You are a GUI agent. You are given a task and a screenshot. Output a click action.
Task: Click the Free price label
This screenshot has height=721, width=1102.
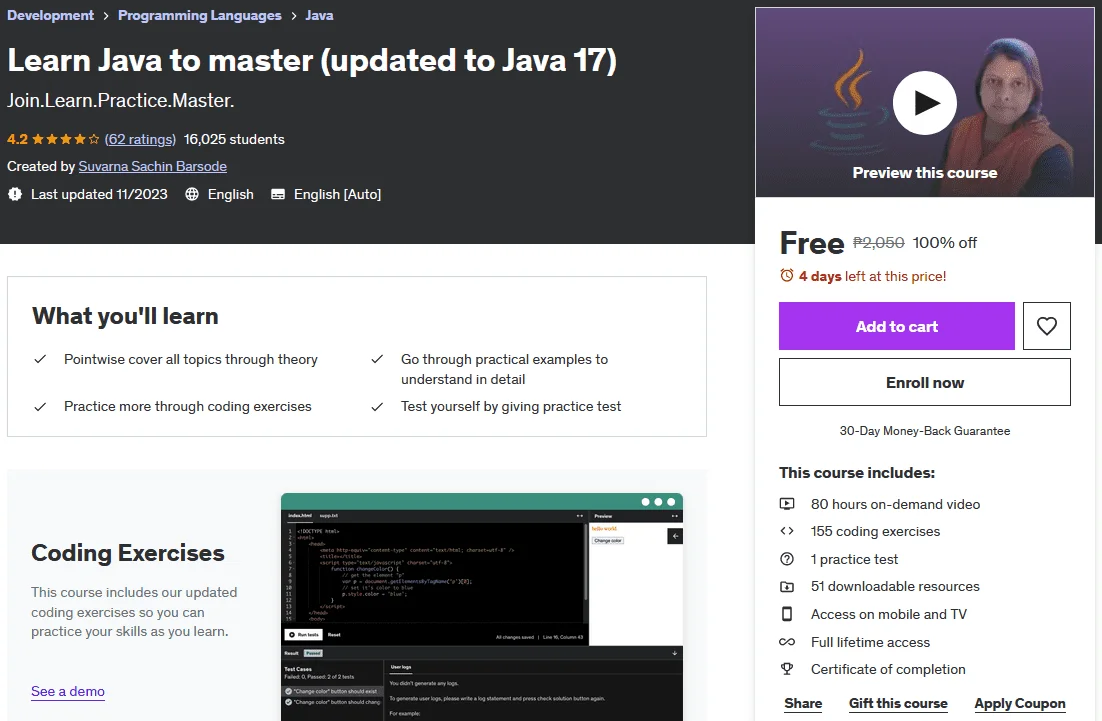coord(812,243)
